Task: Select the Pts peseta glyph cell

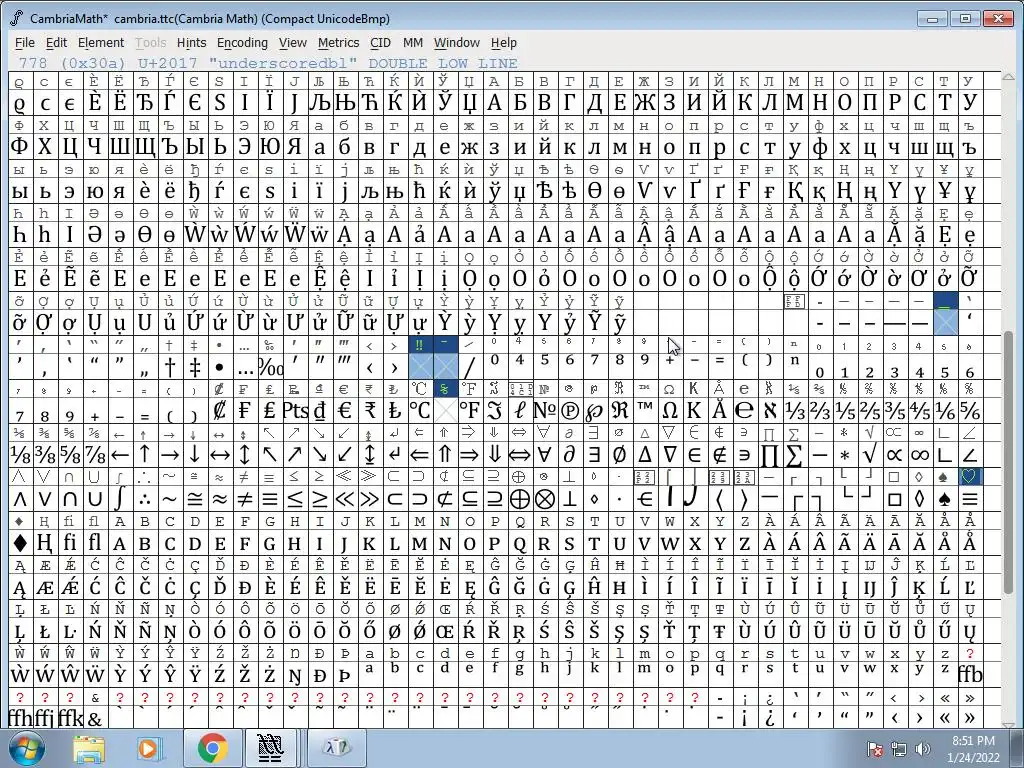Action: click(295, 411)
